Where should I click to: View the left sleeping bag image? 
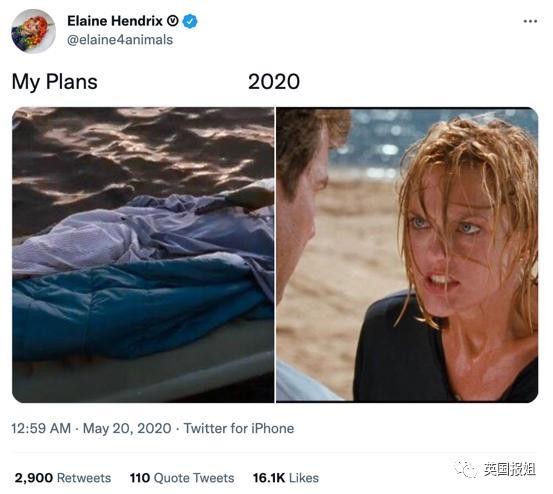pyautogui.click(x=143, y=255)
